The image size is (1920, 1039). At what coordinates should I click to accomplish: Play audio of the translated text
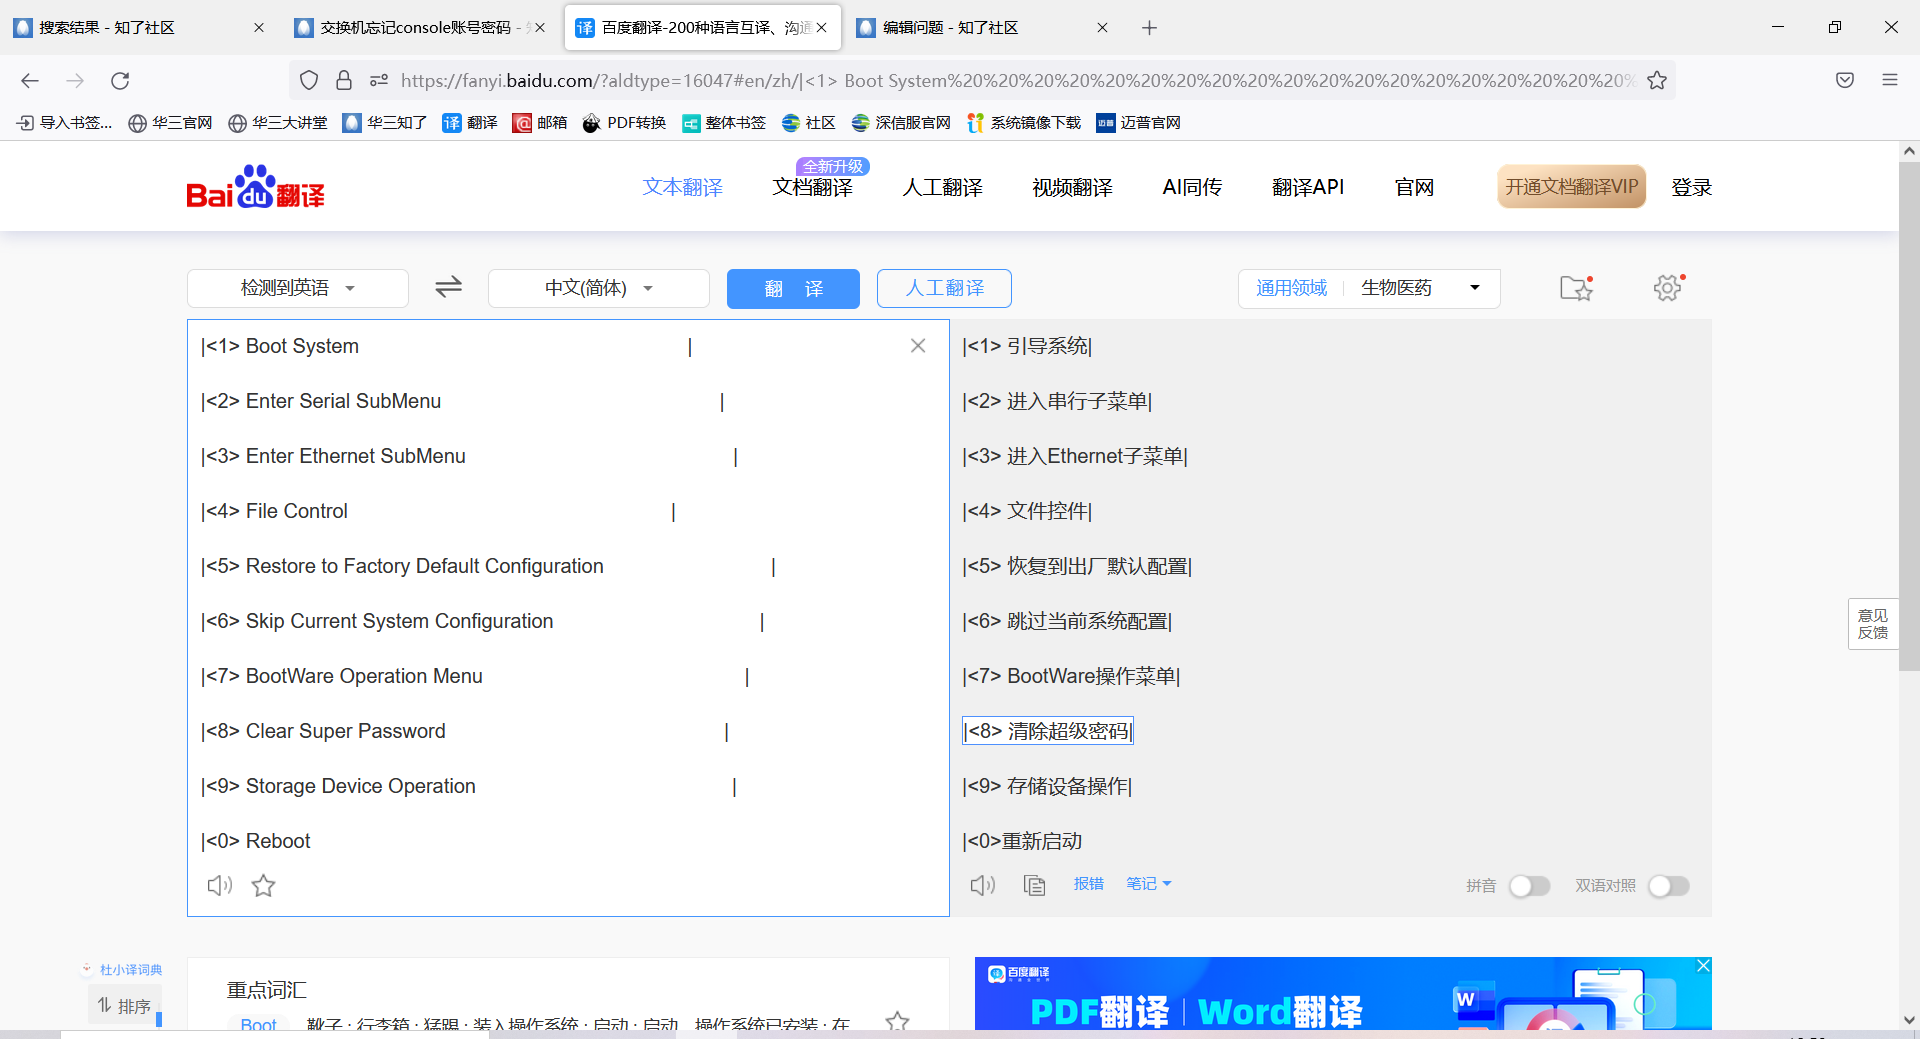click(x=983, y=885)
